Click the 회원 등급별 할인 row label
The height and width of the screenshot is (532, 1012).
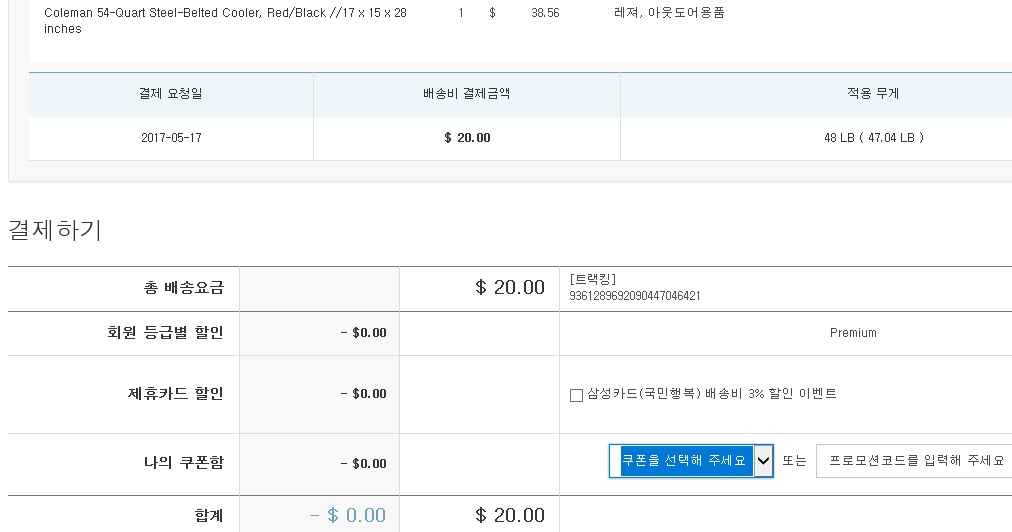point(168,332)
